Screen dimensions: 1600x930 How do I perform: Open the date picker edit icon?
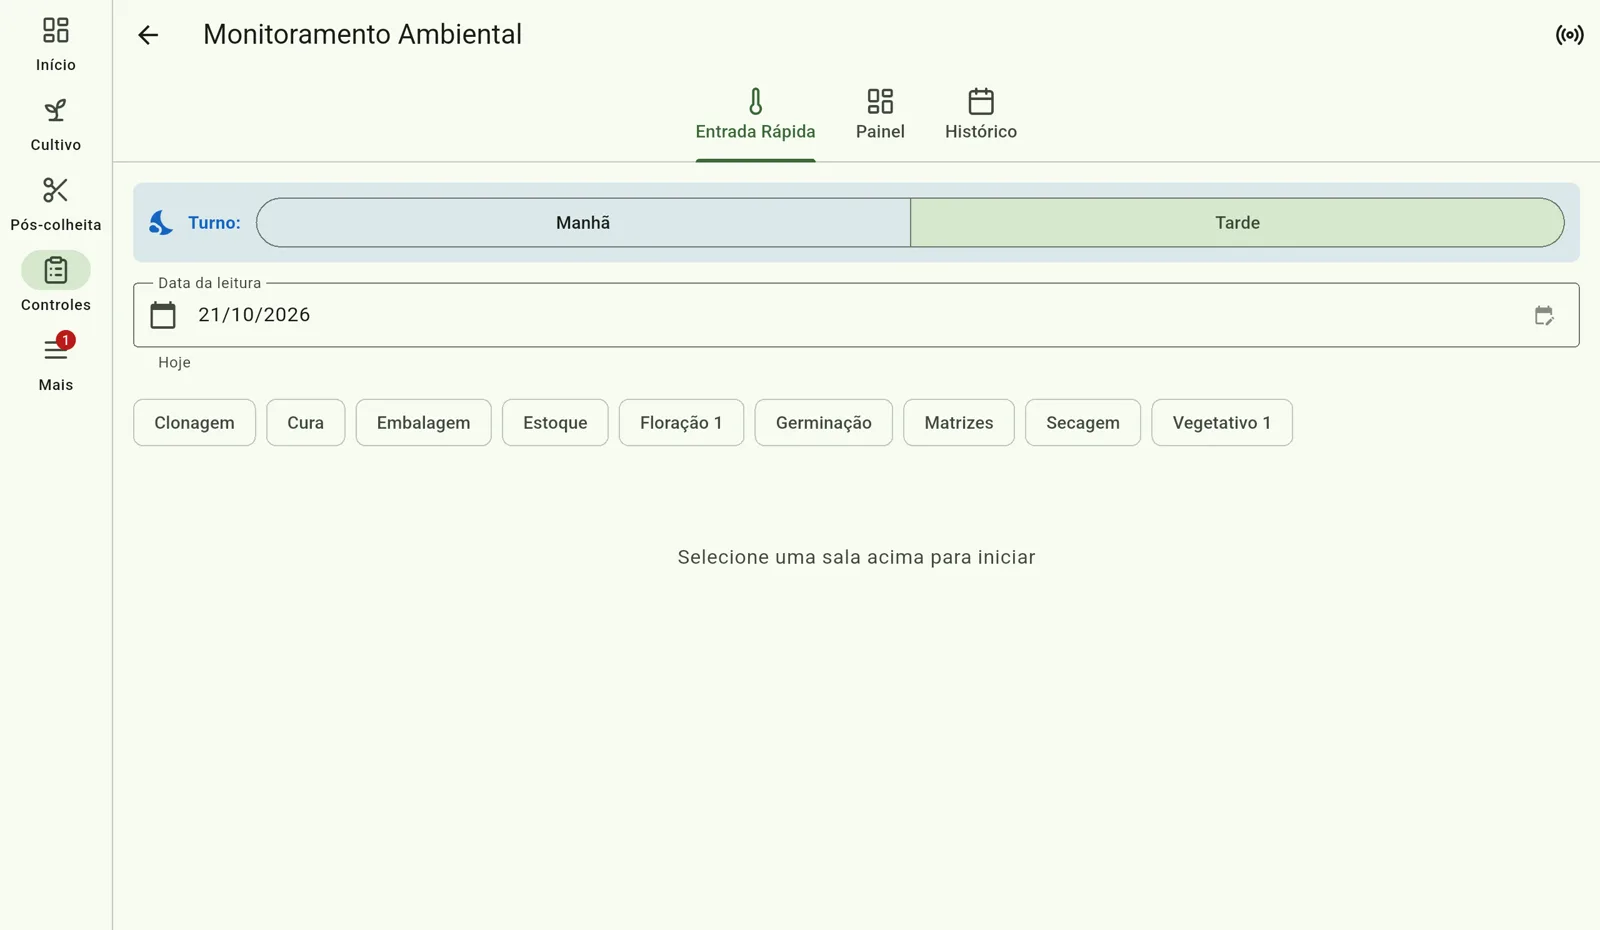1544,316
